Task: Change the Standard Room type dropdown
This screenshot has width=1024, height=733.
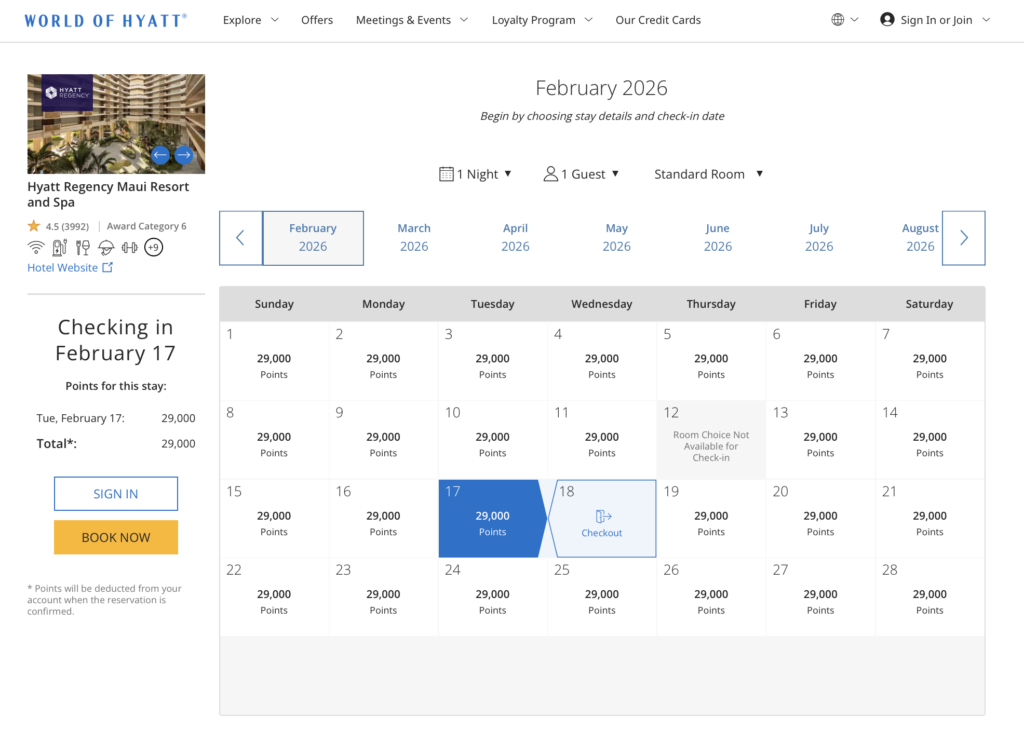Action: (x=708, y=174)
